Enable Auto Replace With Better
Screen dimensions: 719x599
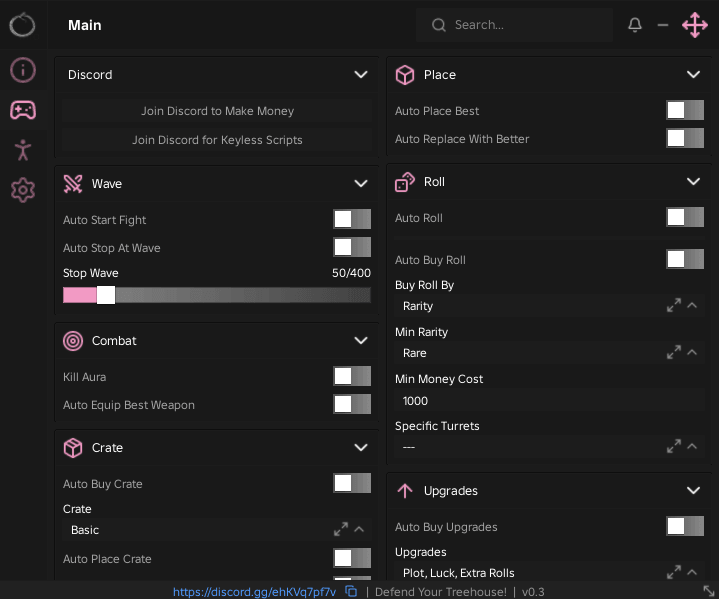tap(685, 138)
